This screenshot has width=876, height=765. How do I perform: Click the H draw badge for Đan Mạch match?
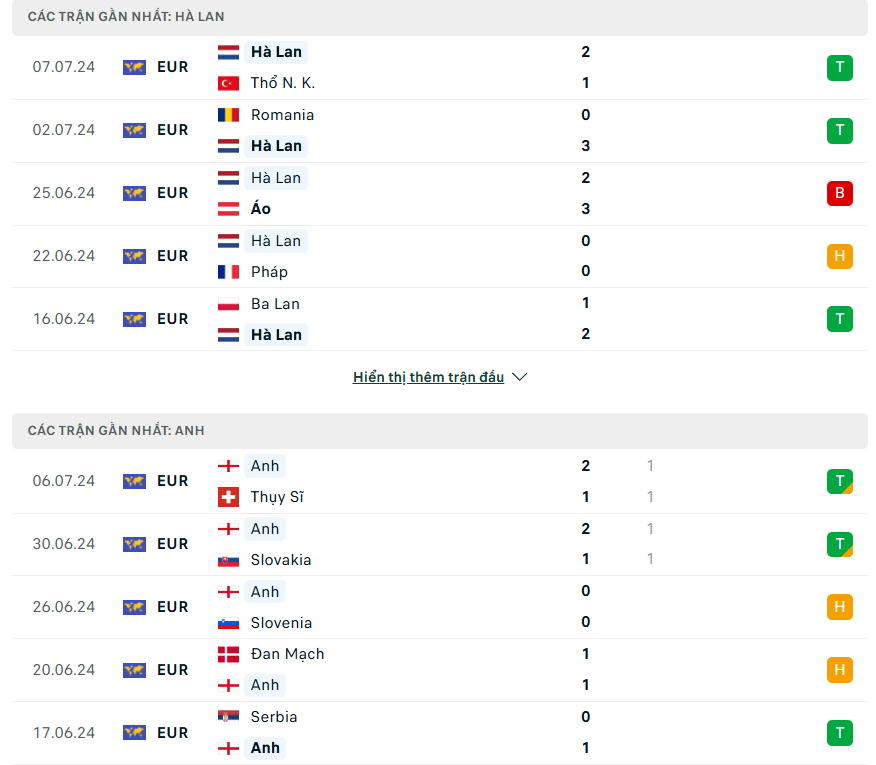coord(839,670)
